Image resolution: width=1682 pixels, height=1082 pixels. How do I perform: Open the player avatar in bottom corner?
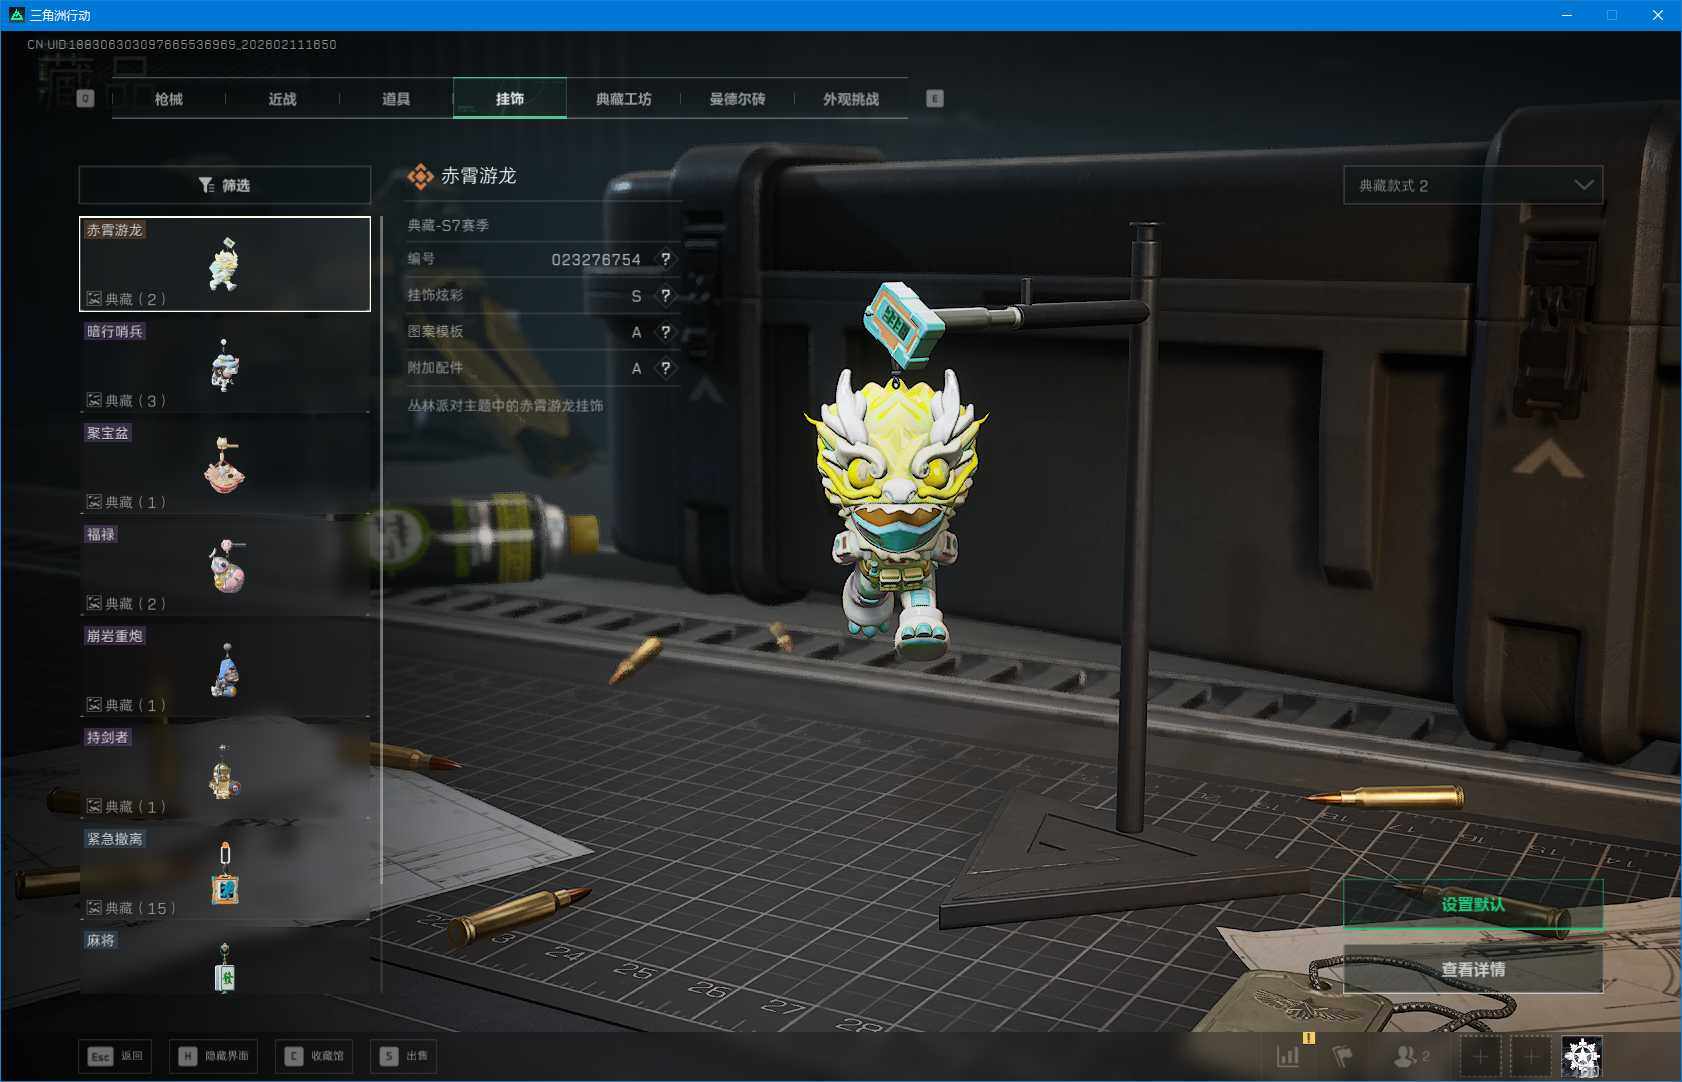(x=1582, y=1056)
